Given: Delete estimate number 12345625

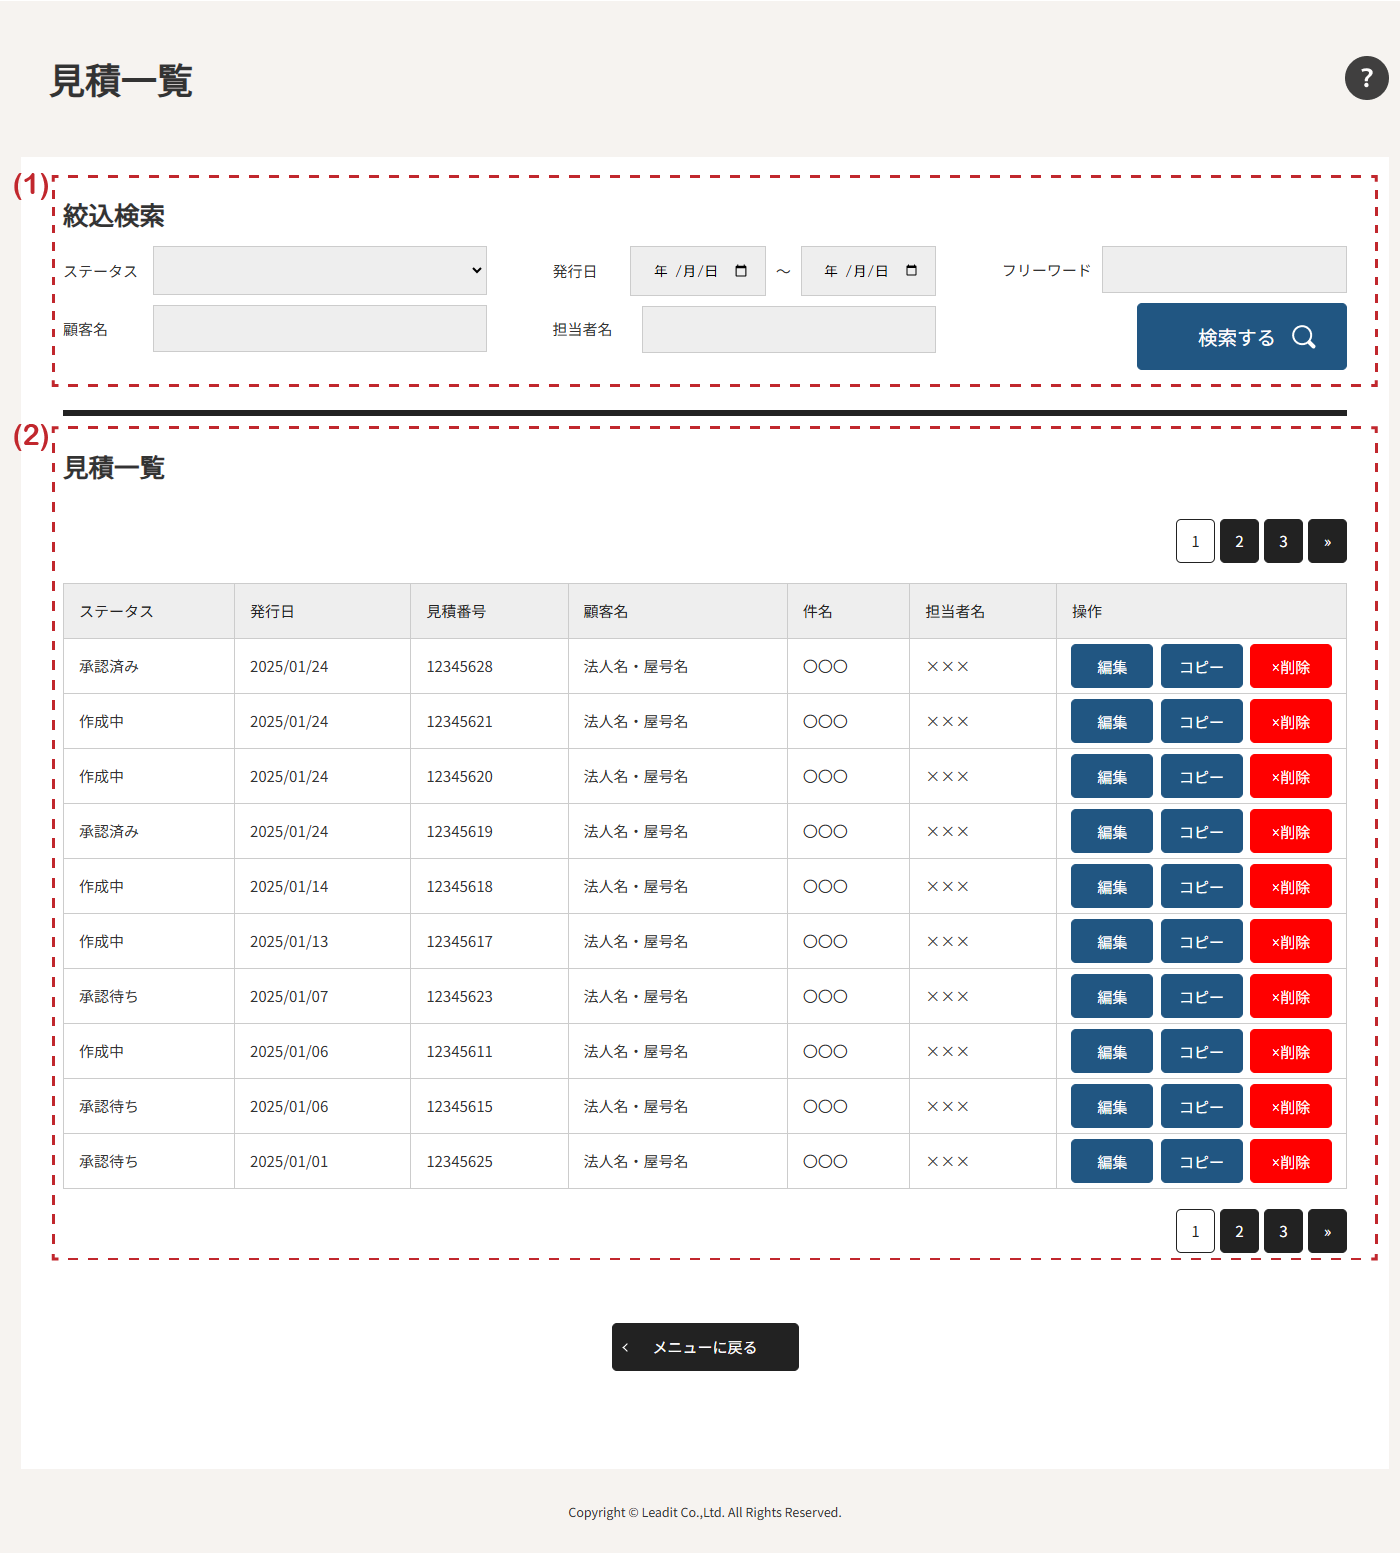Looking at the screenshot, I should tap(1290, 1162).
